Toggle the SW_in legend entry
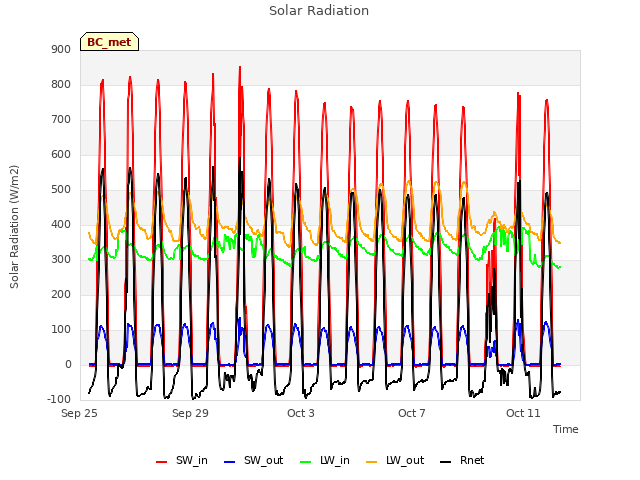Viewport: 640px width, 480px height. 182,461
